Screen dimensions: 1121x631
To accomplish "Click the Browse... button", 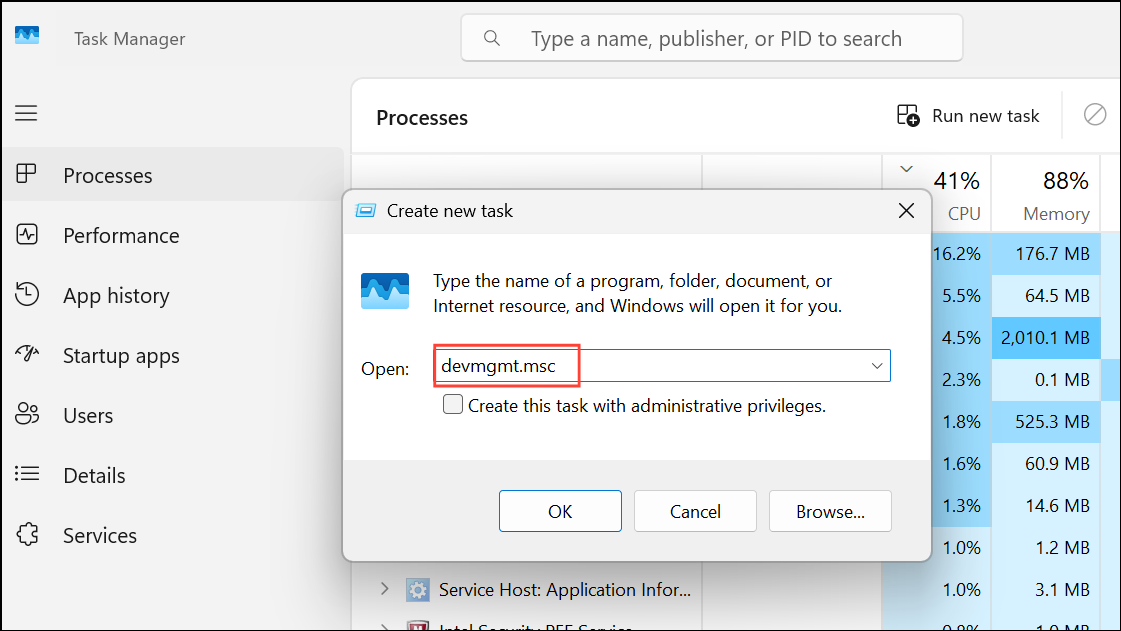I will pyautogui.click(x=830, y=511).
